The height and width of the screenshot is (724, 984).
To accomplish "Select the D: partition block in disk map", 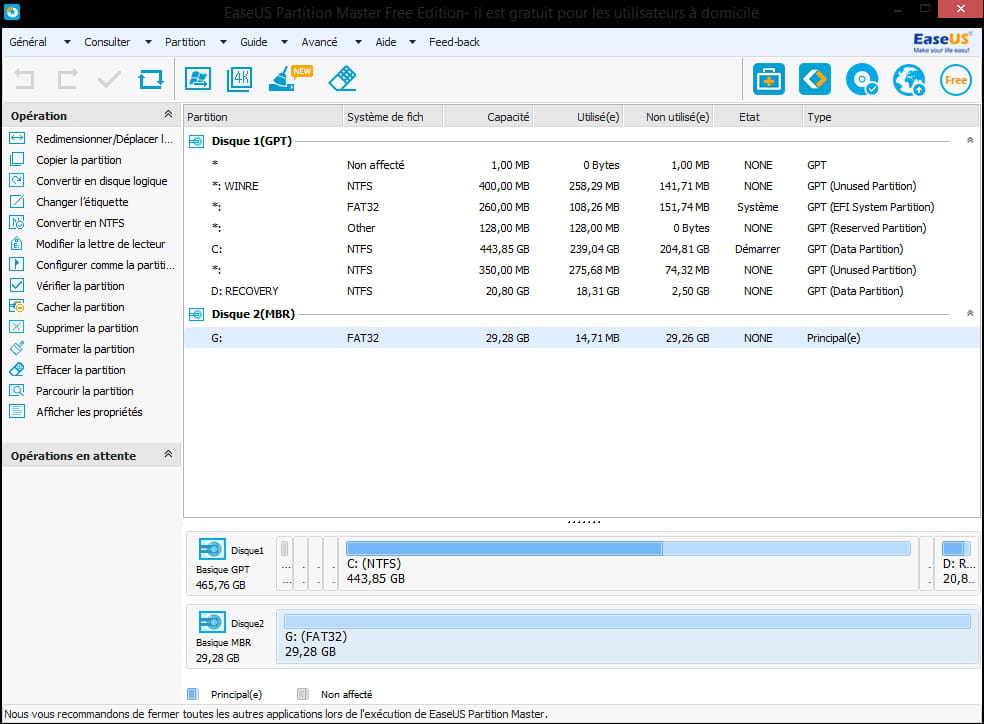I will pyautogui.click(x=956, y=563).
